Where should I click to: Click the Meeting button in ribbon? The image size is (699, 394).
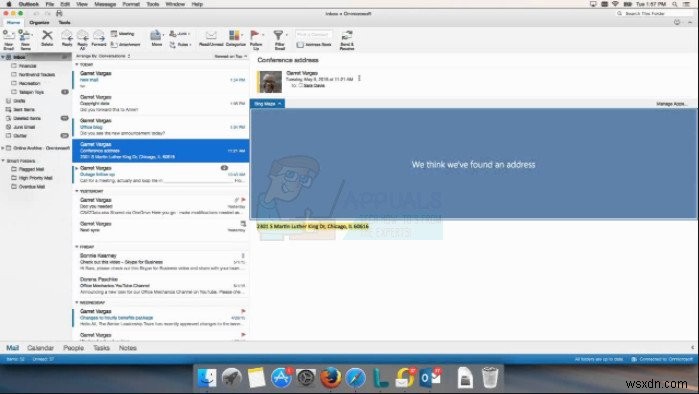coord(122,33)
